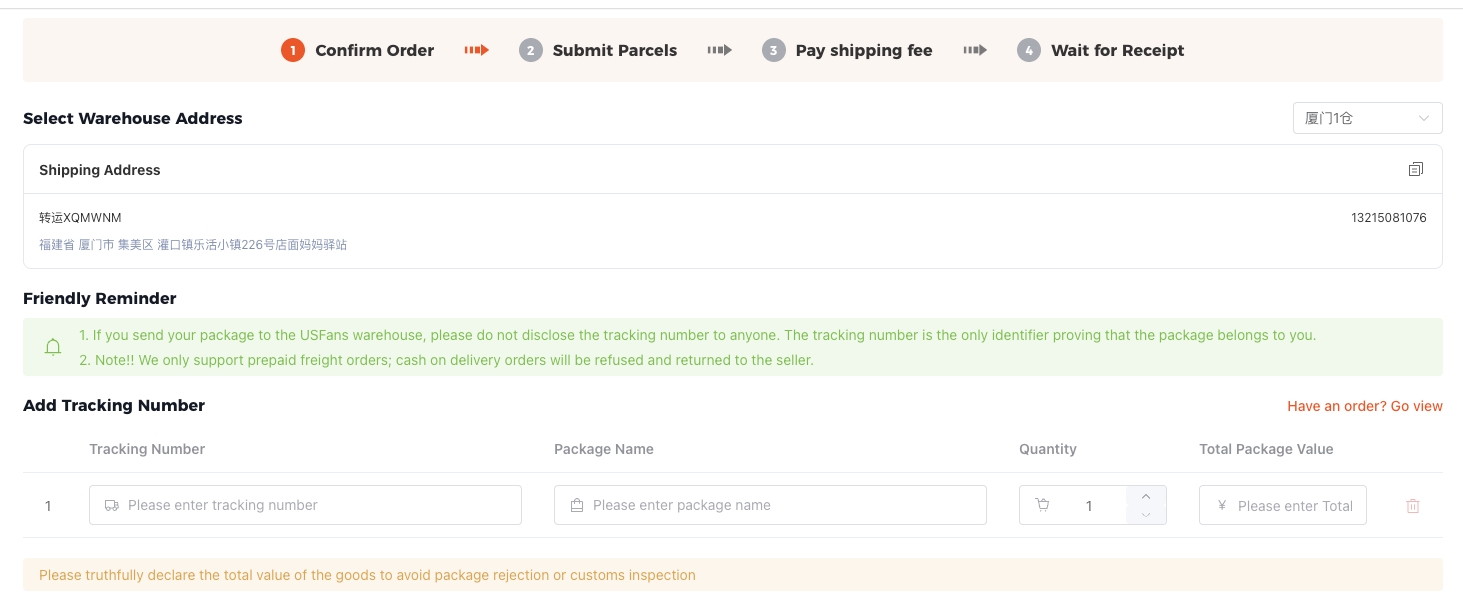Select the Pay shipping fee step label
Viewport: 1463px width, 606px height.
[x=863, y=50]
